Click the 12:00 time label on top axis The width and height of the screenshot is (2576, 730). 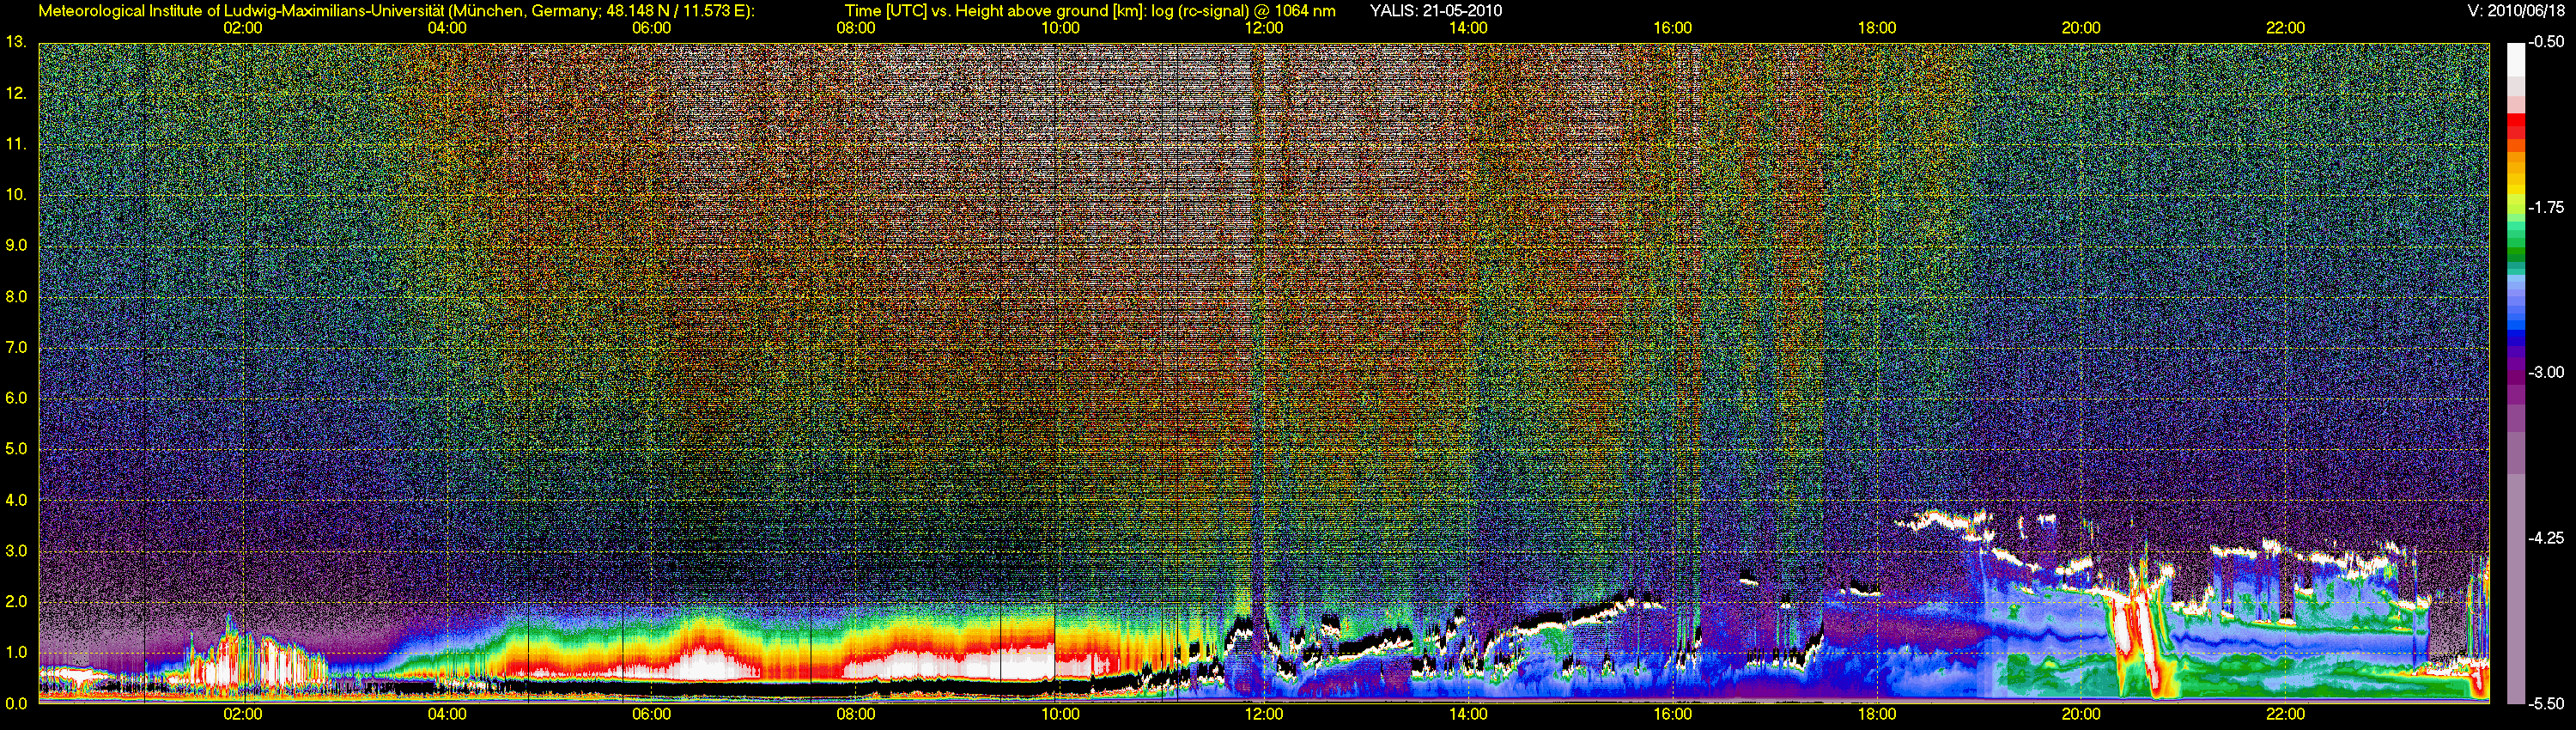pos(1264,28)
